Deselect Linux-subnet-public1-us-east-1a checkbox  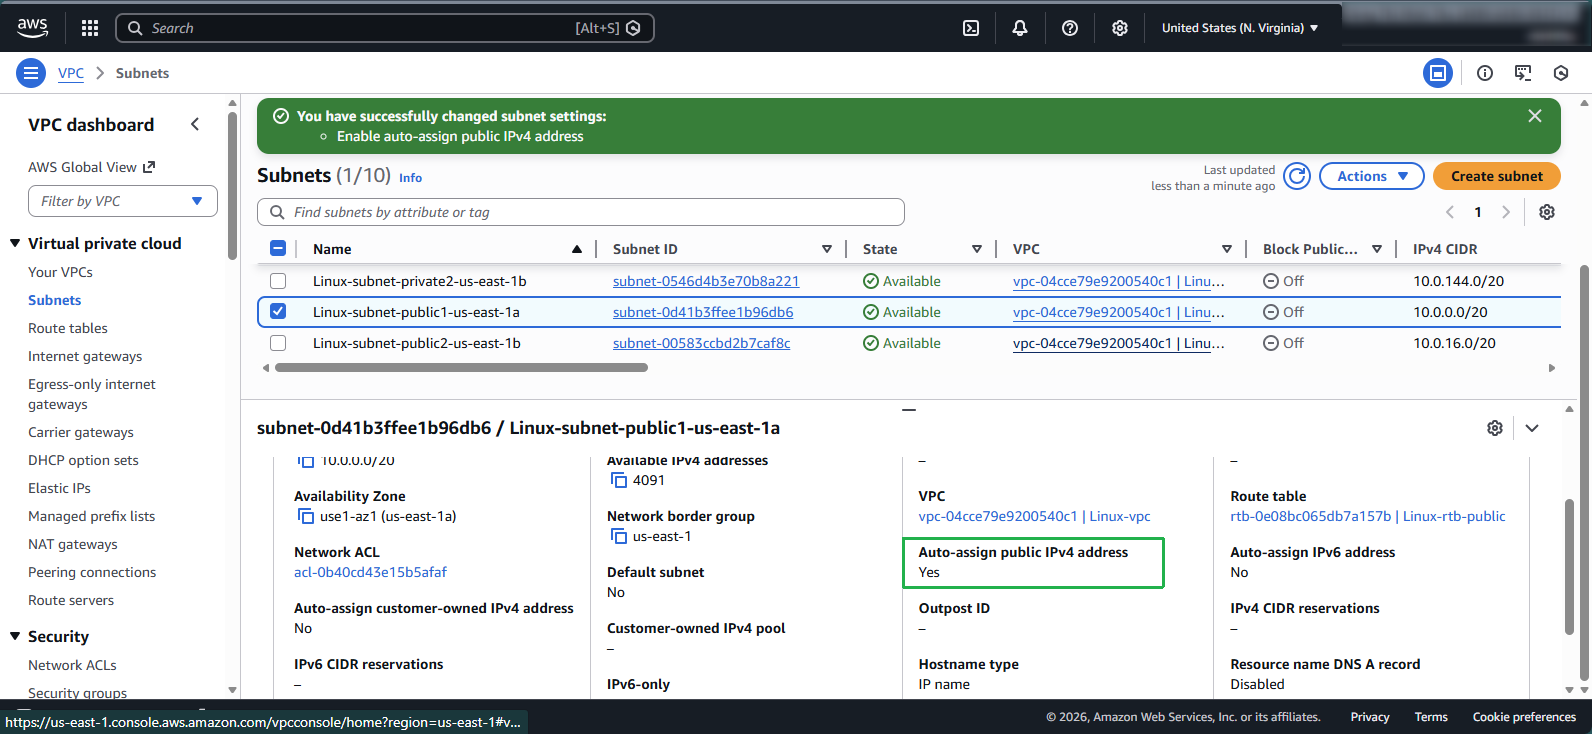coord(278,312)
